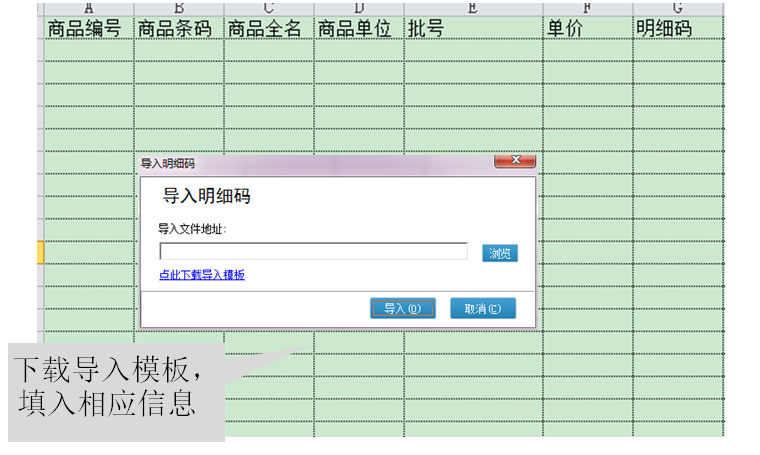Click the 导入(O) button
Screen dimensions: 760x455
pyautogui.click(x=402, y=309)
